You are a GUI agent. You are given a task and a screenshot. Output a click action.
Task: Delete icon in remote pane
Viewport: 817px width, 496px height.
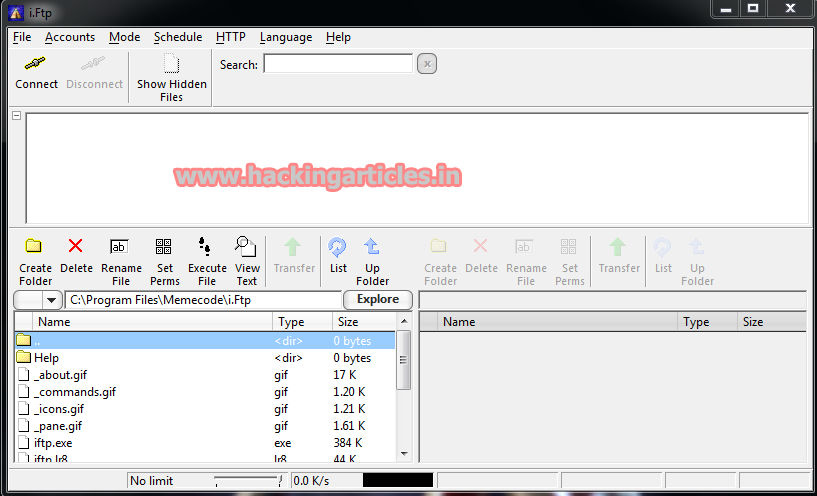[x=480, y=246]
